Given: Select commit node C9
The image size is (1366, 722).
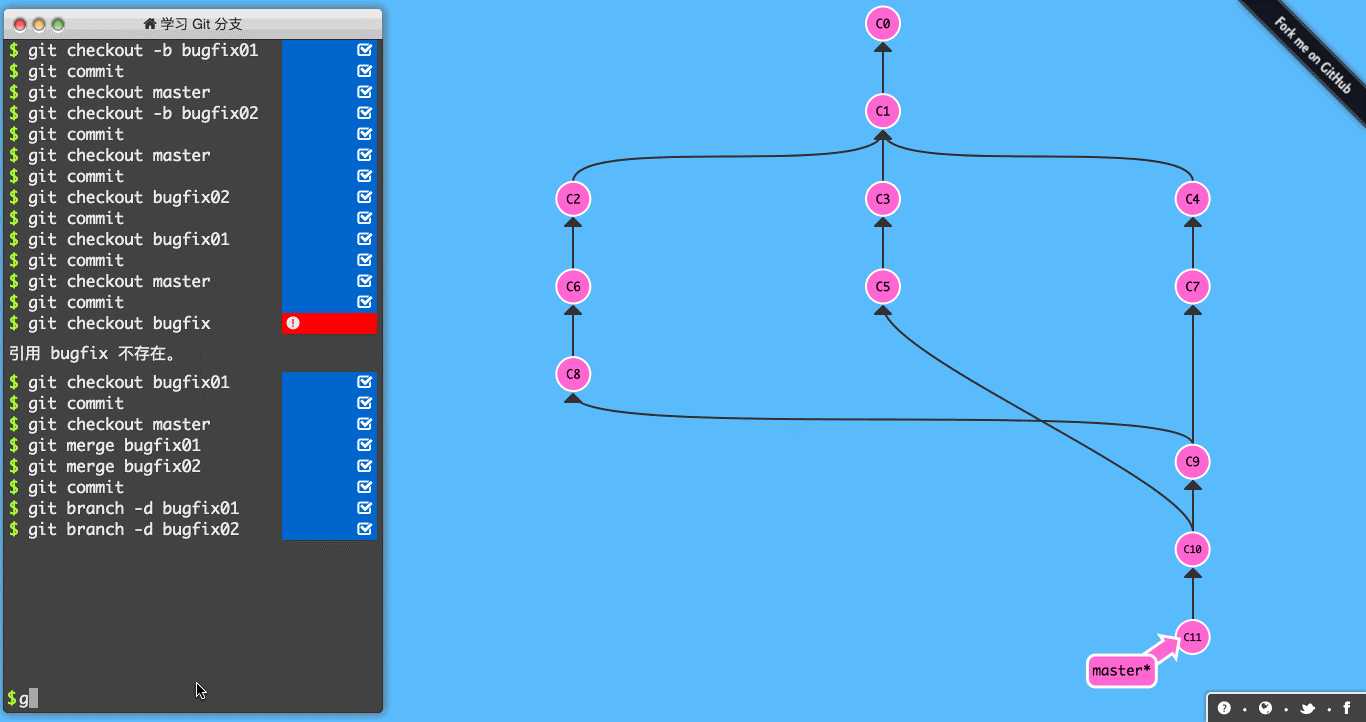Looking at the screenshot, I should (1192, 462).
